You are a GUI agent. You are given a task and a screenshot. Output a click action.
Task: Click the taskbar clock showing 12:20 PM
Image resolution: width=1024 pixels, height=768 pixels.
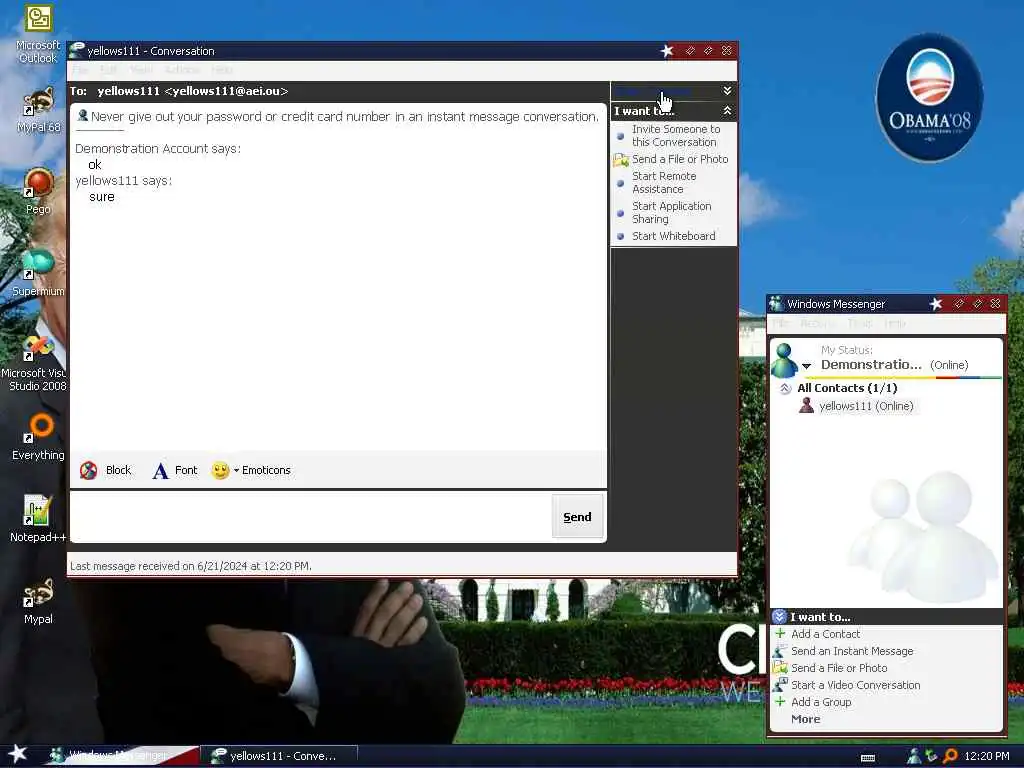click(x=987, y=756)
